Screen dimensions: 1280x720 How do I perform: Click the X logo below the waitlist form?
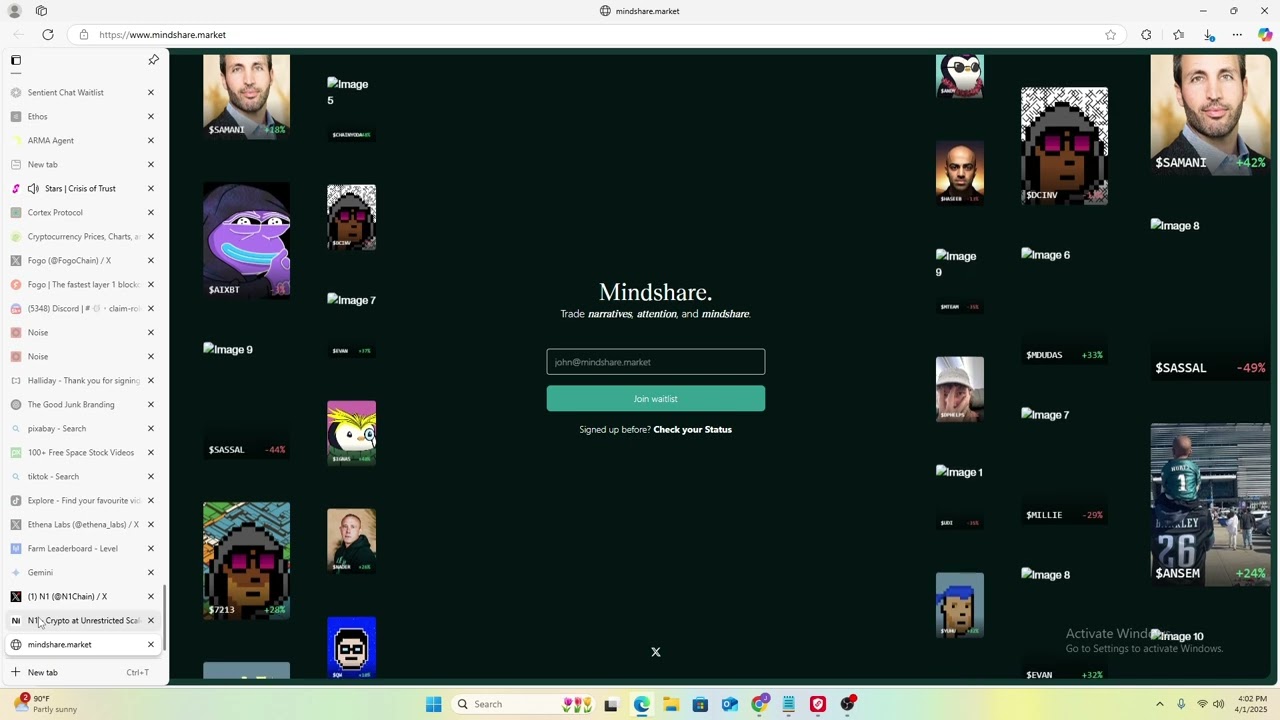coord(656,652)
